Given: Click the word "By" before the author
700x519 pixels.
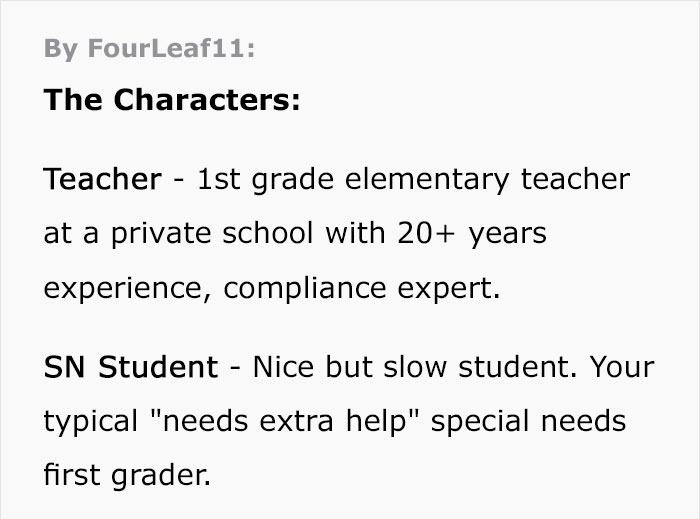Looking at the screenshot, I should [60, 50].
